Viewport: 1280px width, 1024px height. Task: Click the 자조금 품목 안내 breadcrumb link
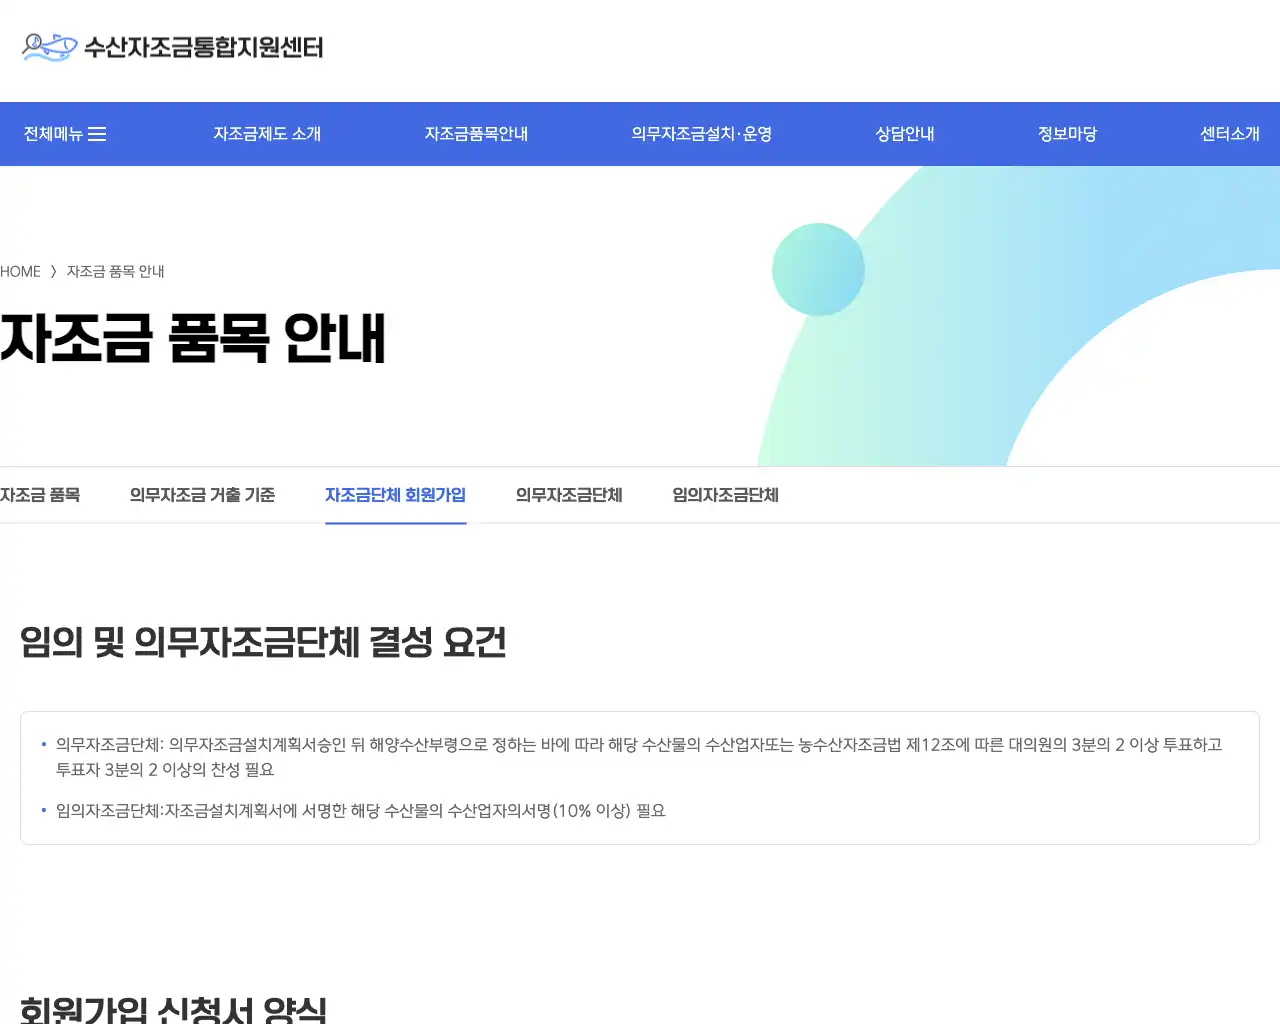tap(116, 271)
